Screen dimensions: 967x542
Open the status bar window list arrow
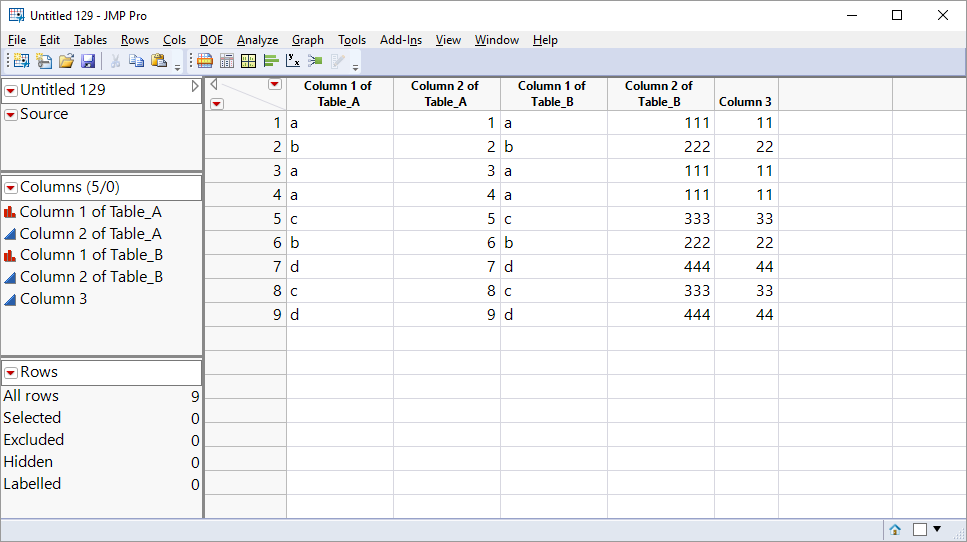[x=937, y=529]
